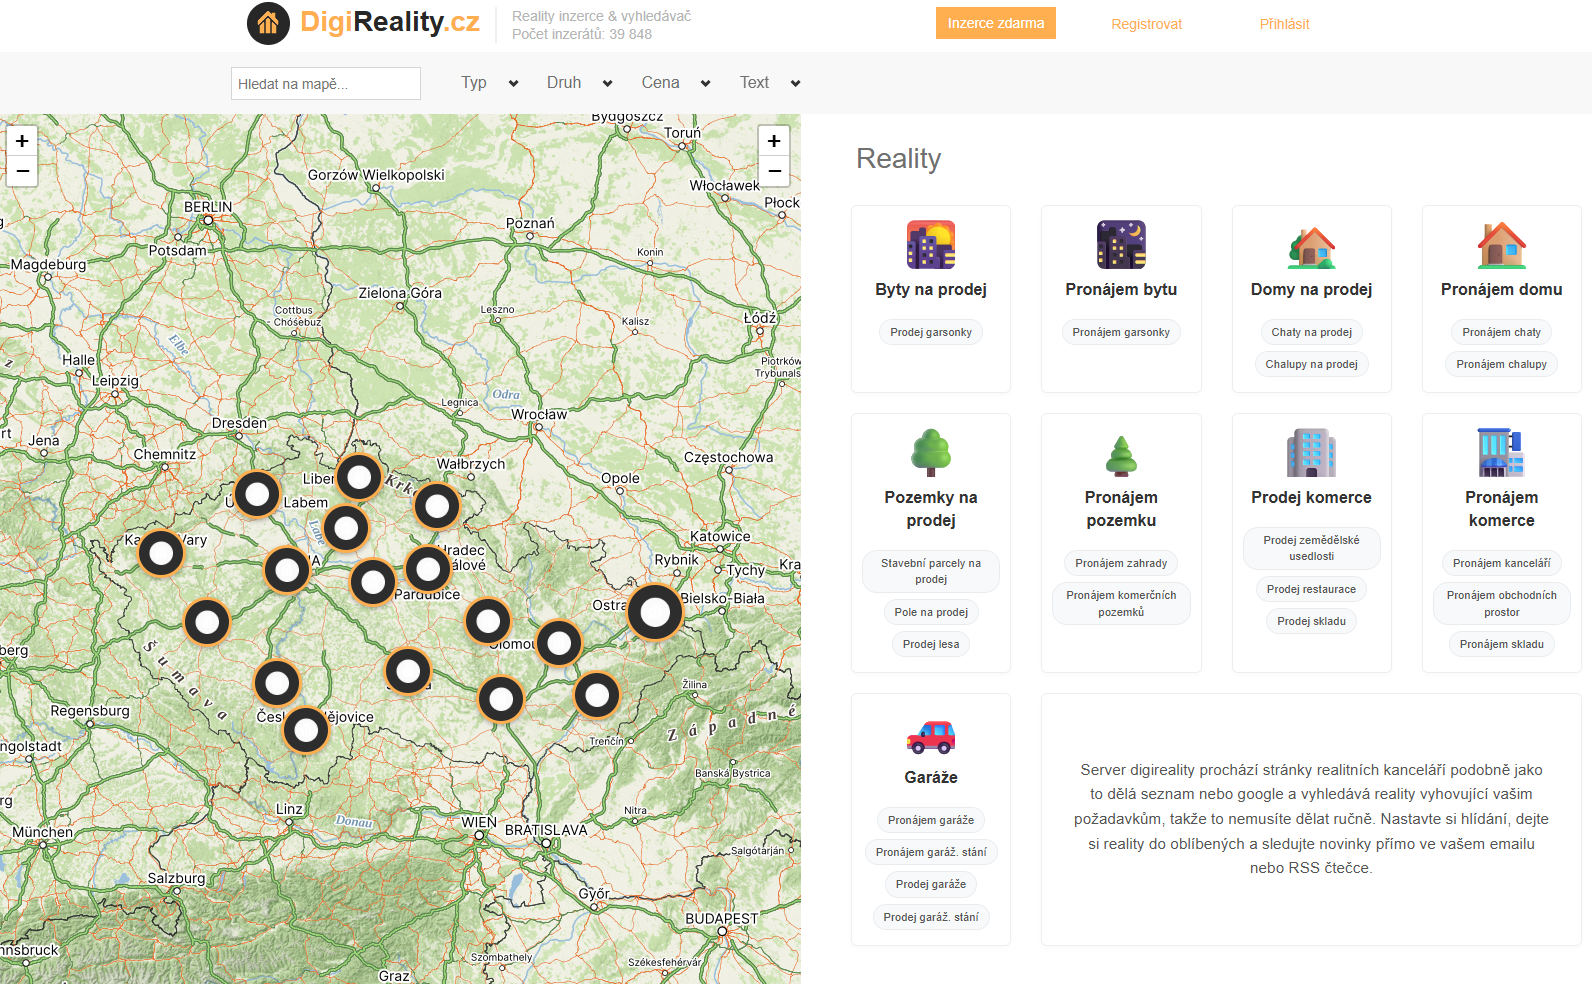Select the Pozemky na prodej tree icon
Image resolution: width=1592 pixels, height=984 pixels.
(930, 452)
